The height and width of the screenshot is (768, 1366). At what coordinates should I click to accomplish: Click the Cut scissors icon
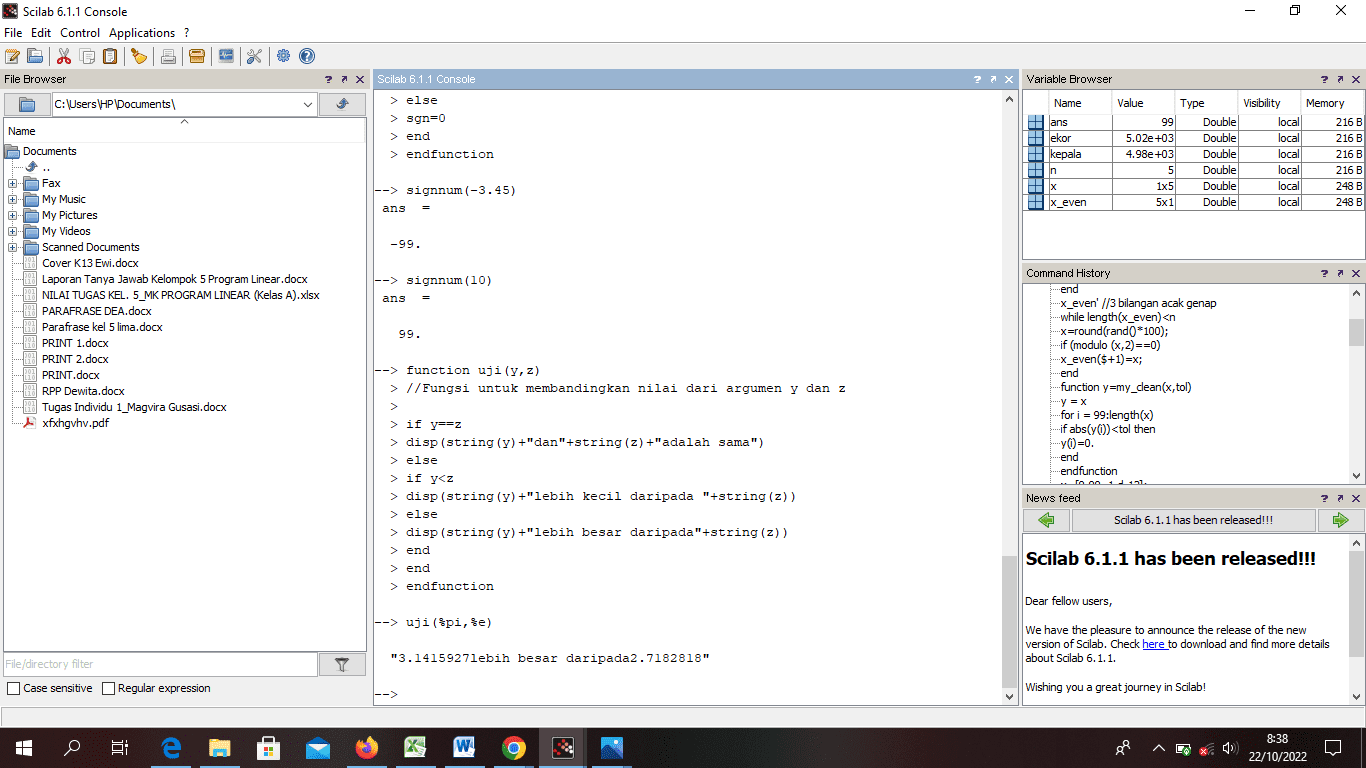pyautogui.click(x=64, y=56)
